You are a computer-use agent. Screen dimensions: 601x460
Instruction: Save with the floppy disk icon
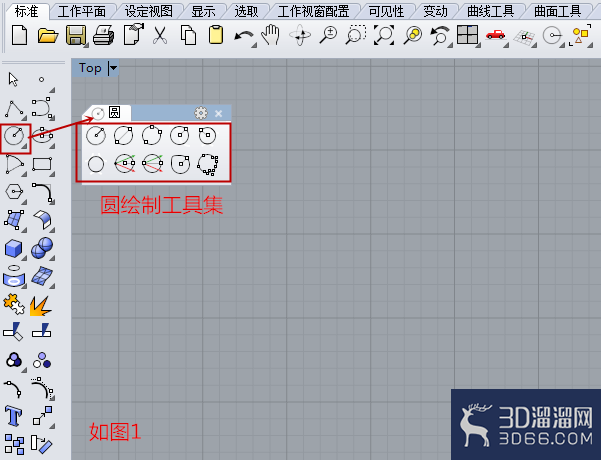(76, 35)
